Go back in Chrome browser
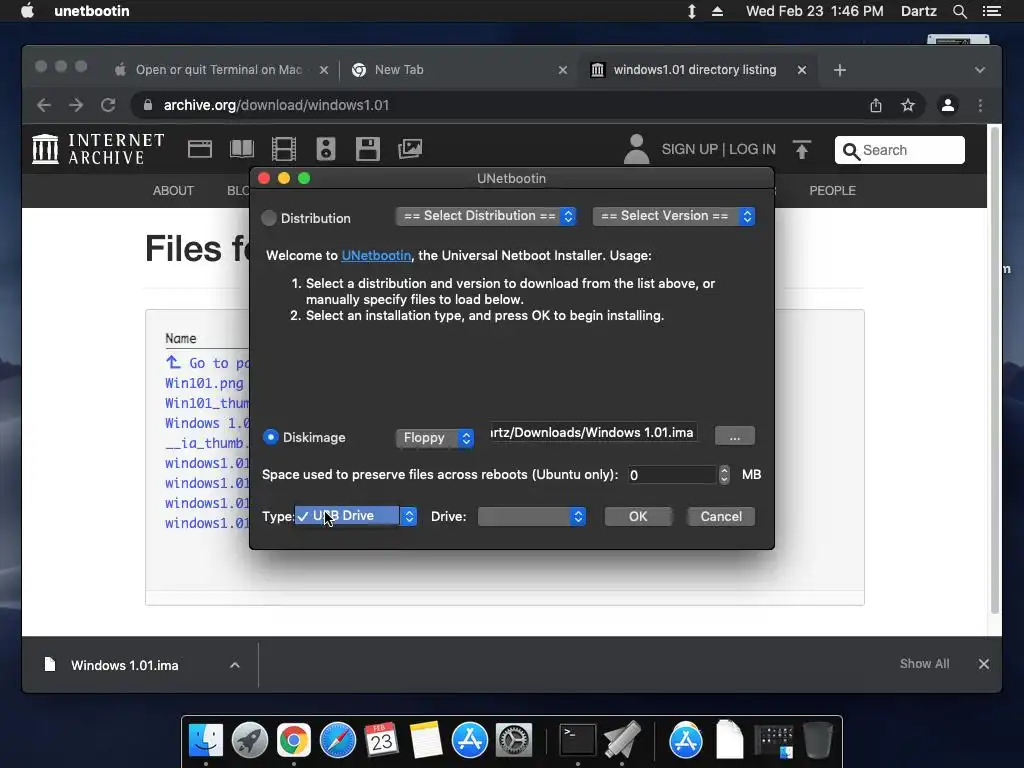The height and width of the screenshot is (768, 1024). coord(44,105)
